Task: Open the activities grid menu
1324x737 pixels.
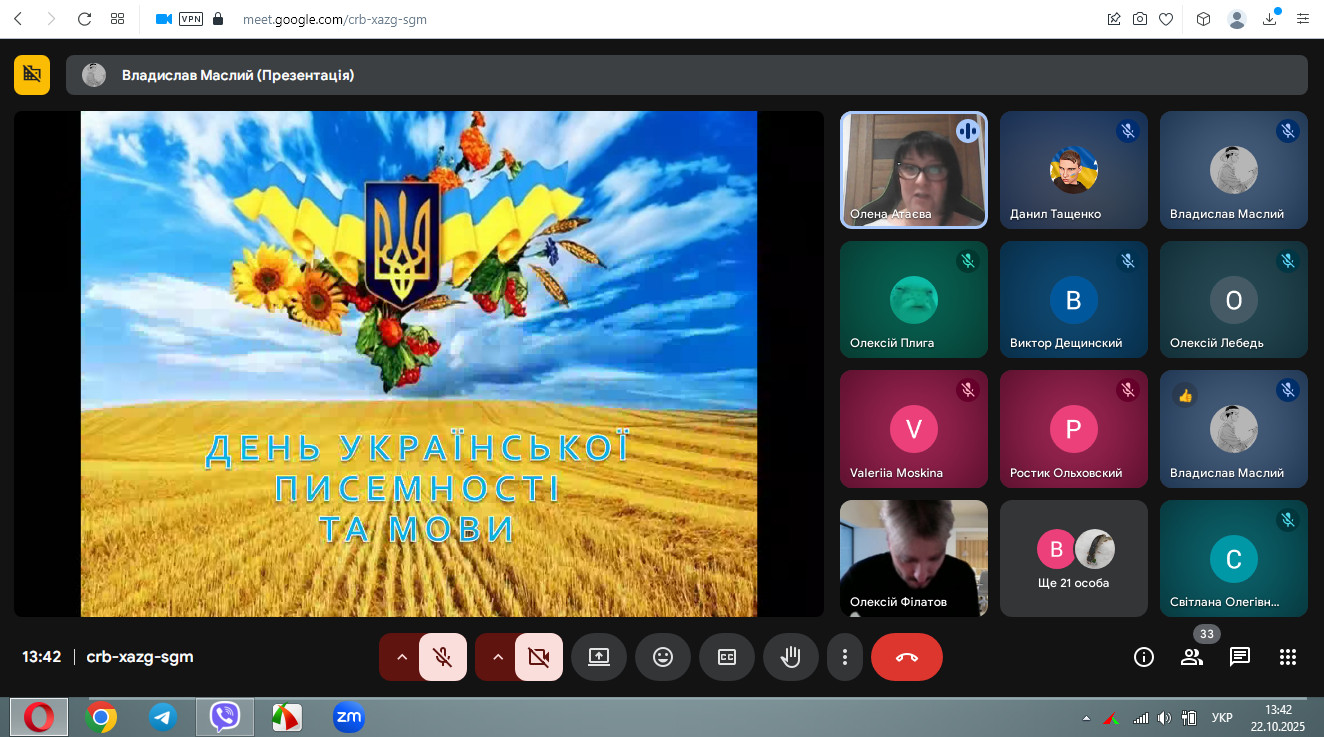Action: 1288,657
